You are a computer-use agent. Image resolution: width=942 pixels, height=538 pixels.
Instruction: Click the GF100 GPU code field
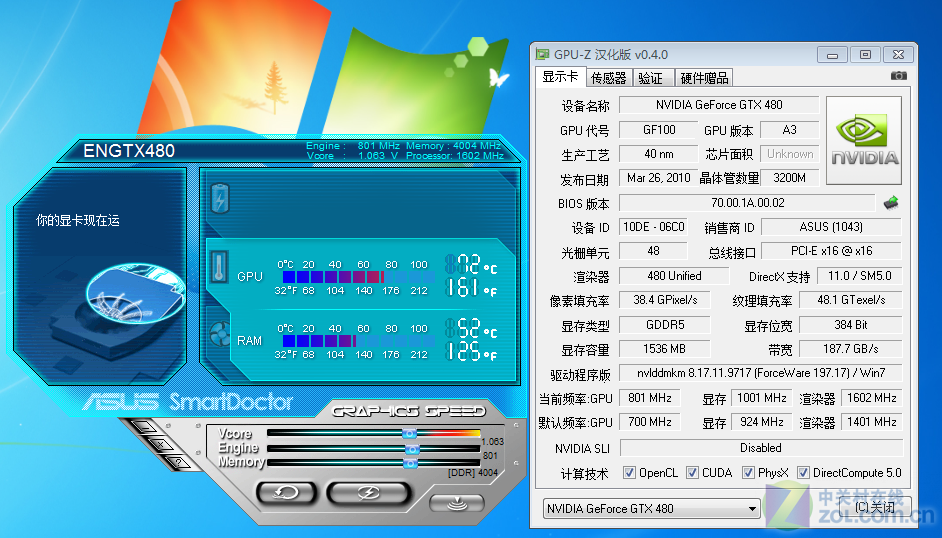(659, 130)
